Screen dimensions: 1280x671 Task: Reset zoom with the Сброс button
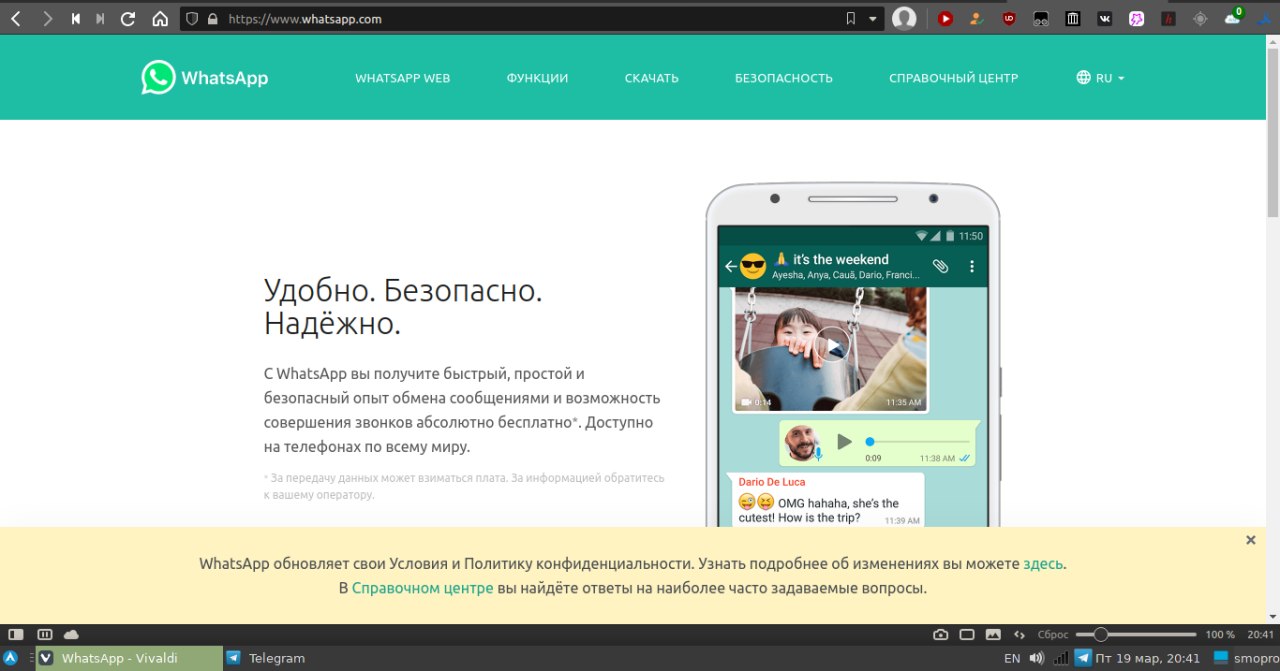coord(1053,634)
